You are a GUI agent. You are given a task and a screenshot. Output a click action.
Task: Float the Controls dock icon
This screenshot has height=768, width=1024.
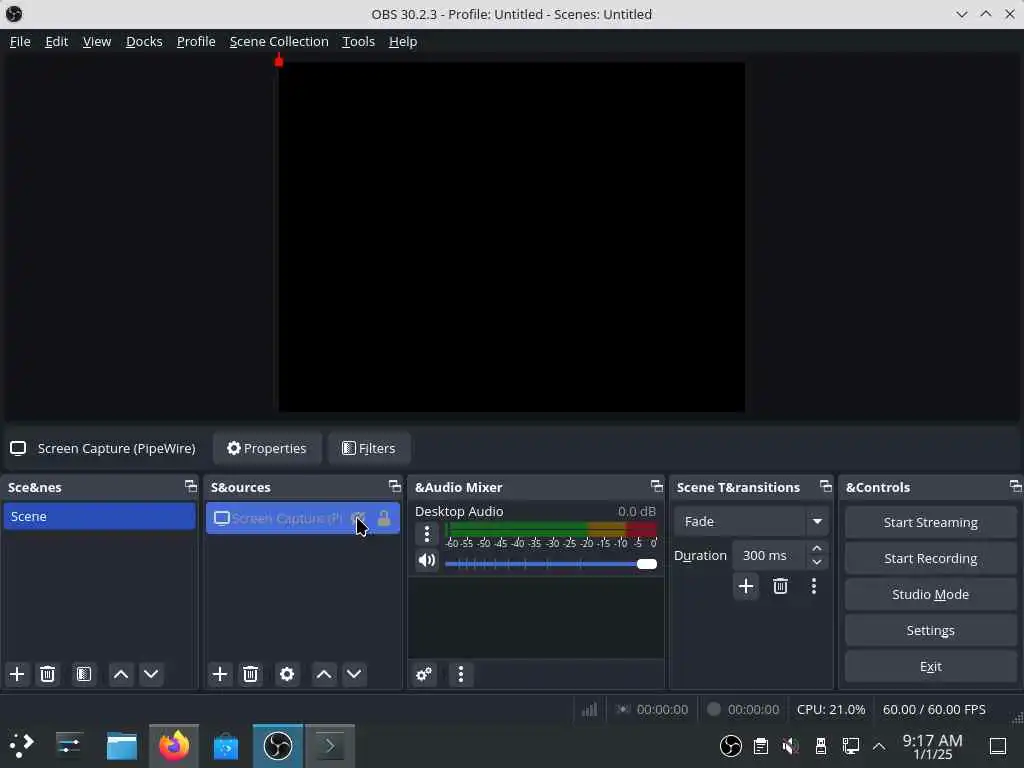pos(1015,486)
